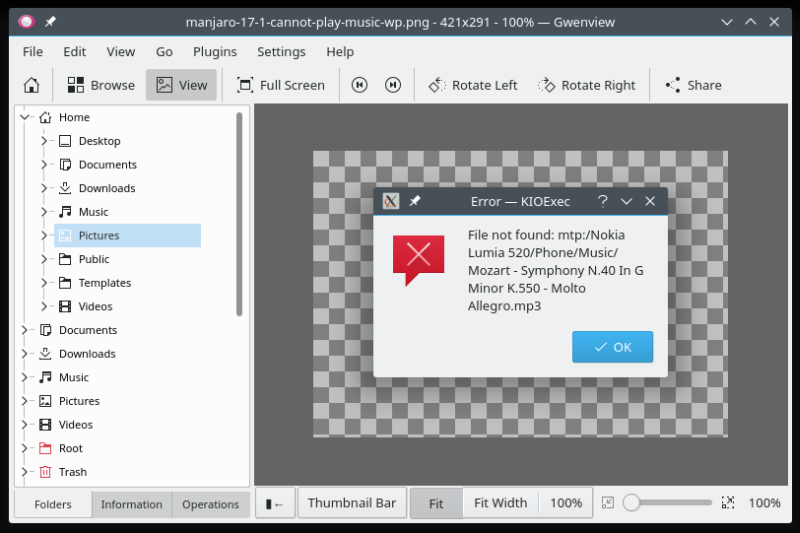
Task: Open the Share menu
Action: click(693, 85)
